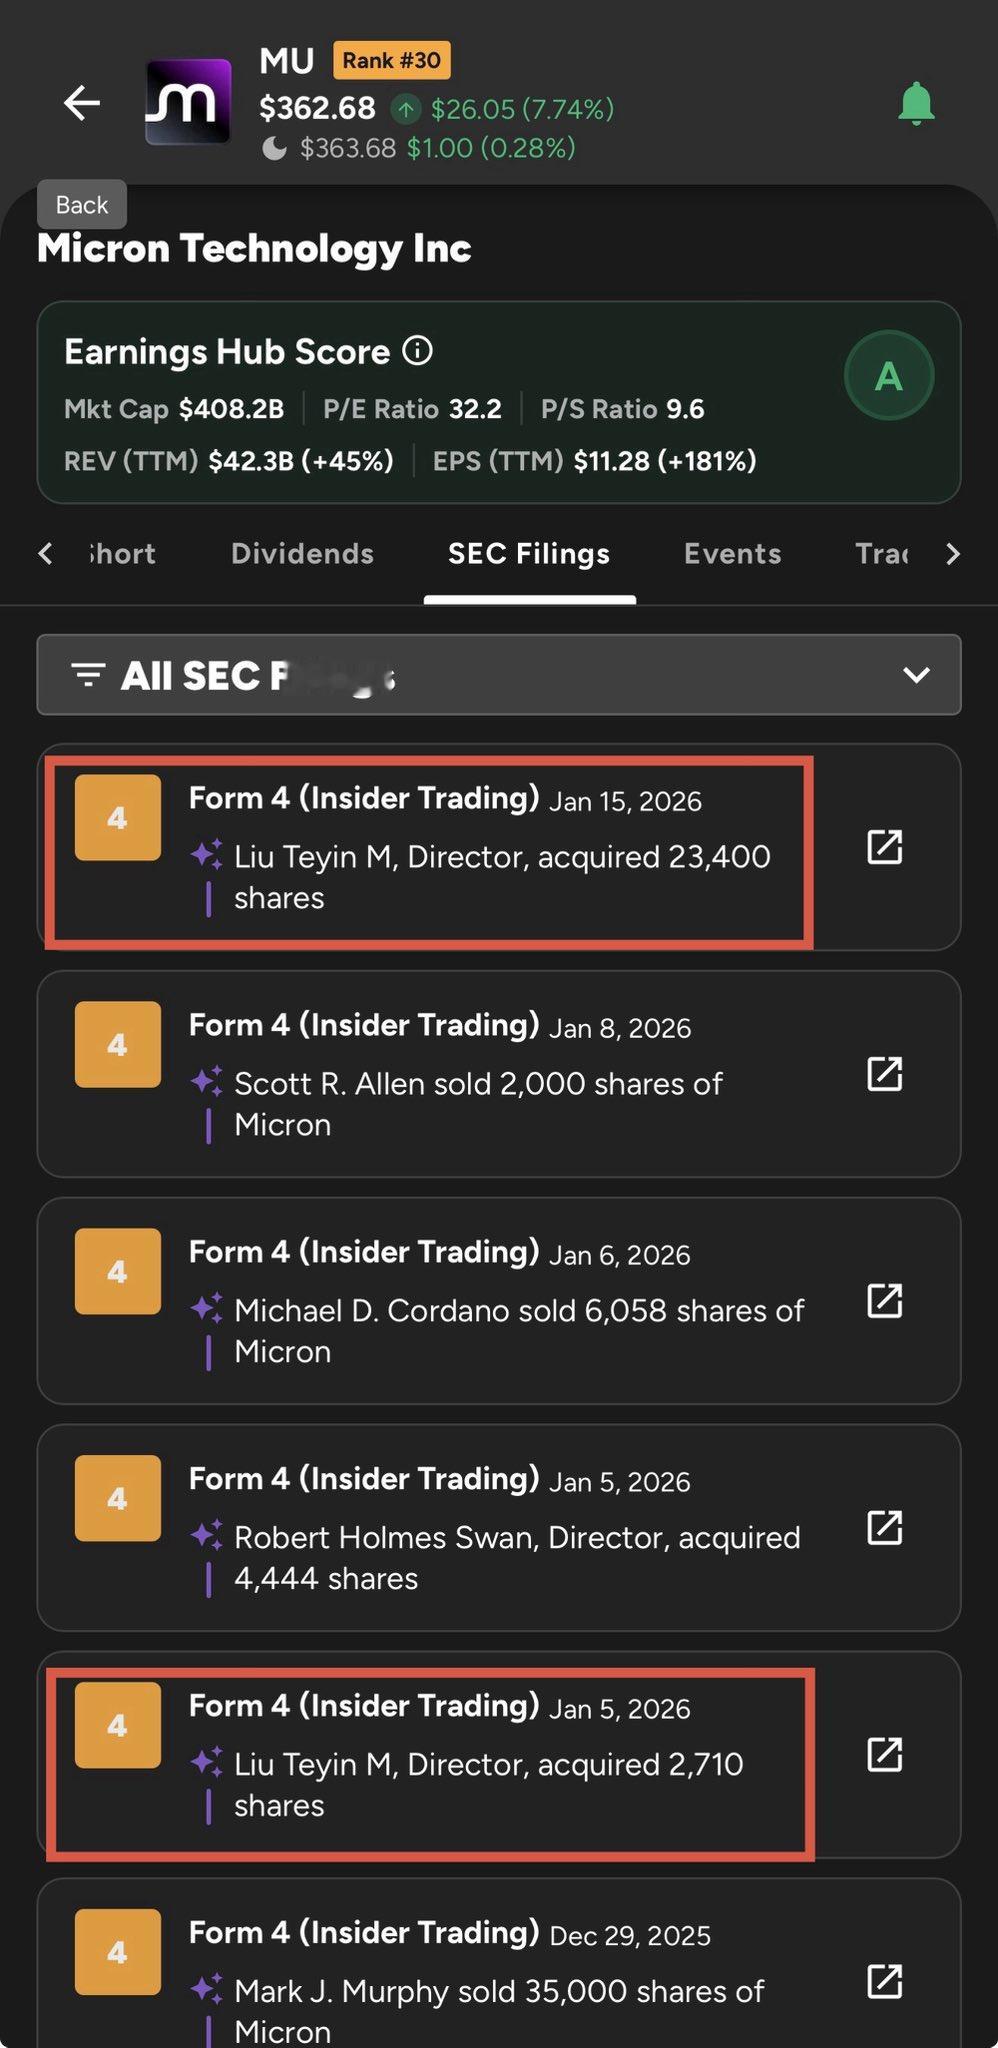Tap the Rank #30 badge

point(391,60)
